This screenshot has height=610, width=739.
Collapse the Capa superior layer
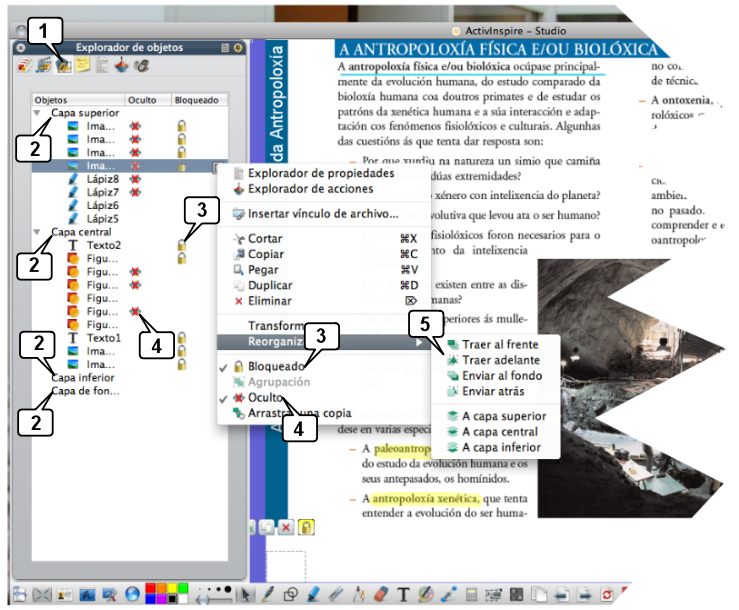pos(37,113)
